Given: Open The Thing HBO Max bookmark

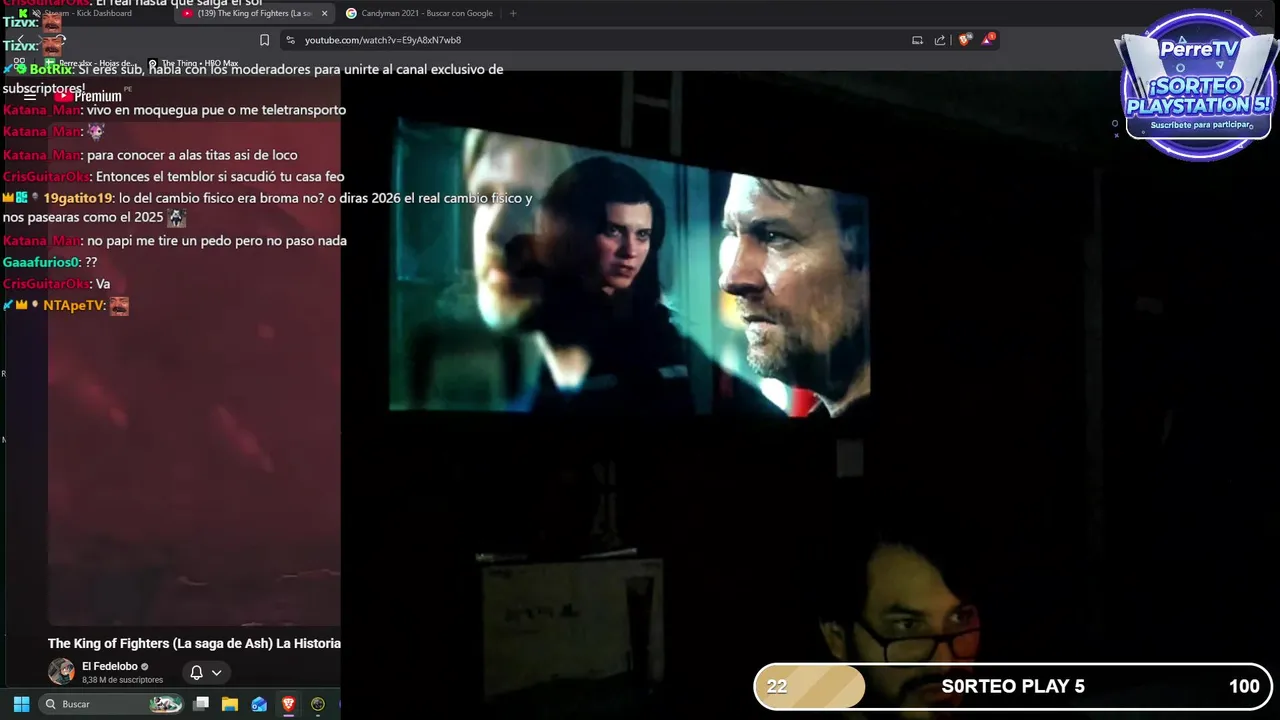Looking at the screenshot, I should 194,63.
